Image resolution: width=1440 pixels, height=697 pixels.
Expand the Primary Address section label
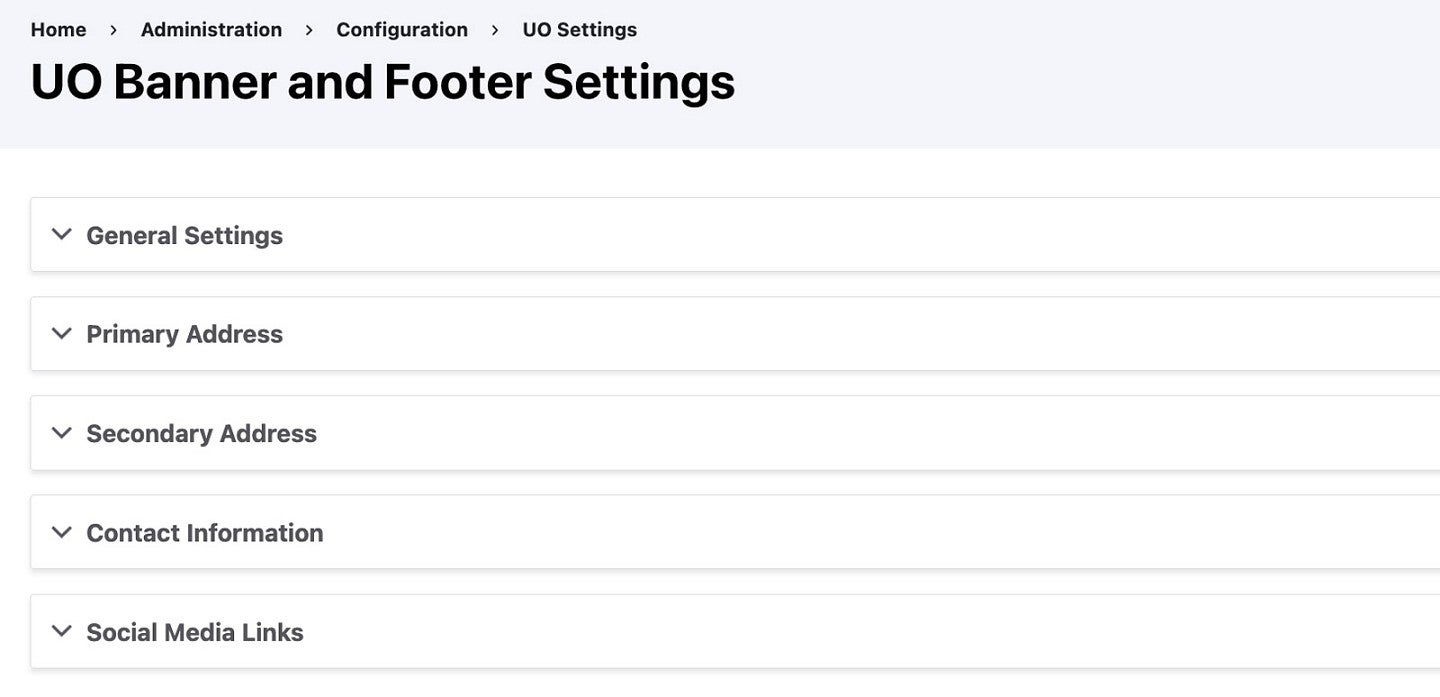point(184,334)
